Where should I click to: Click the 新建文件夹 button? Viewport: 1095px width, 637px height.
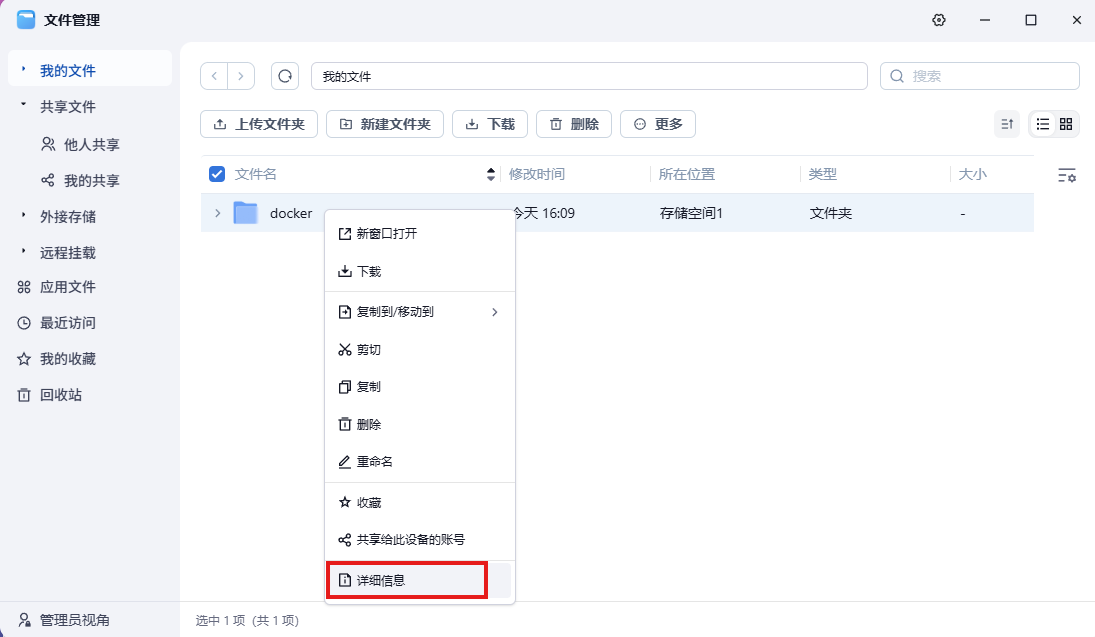click(385, 124)
